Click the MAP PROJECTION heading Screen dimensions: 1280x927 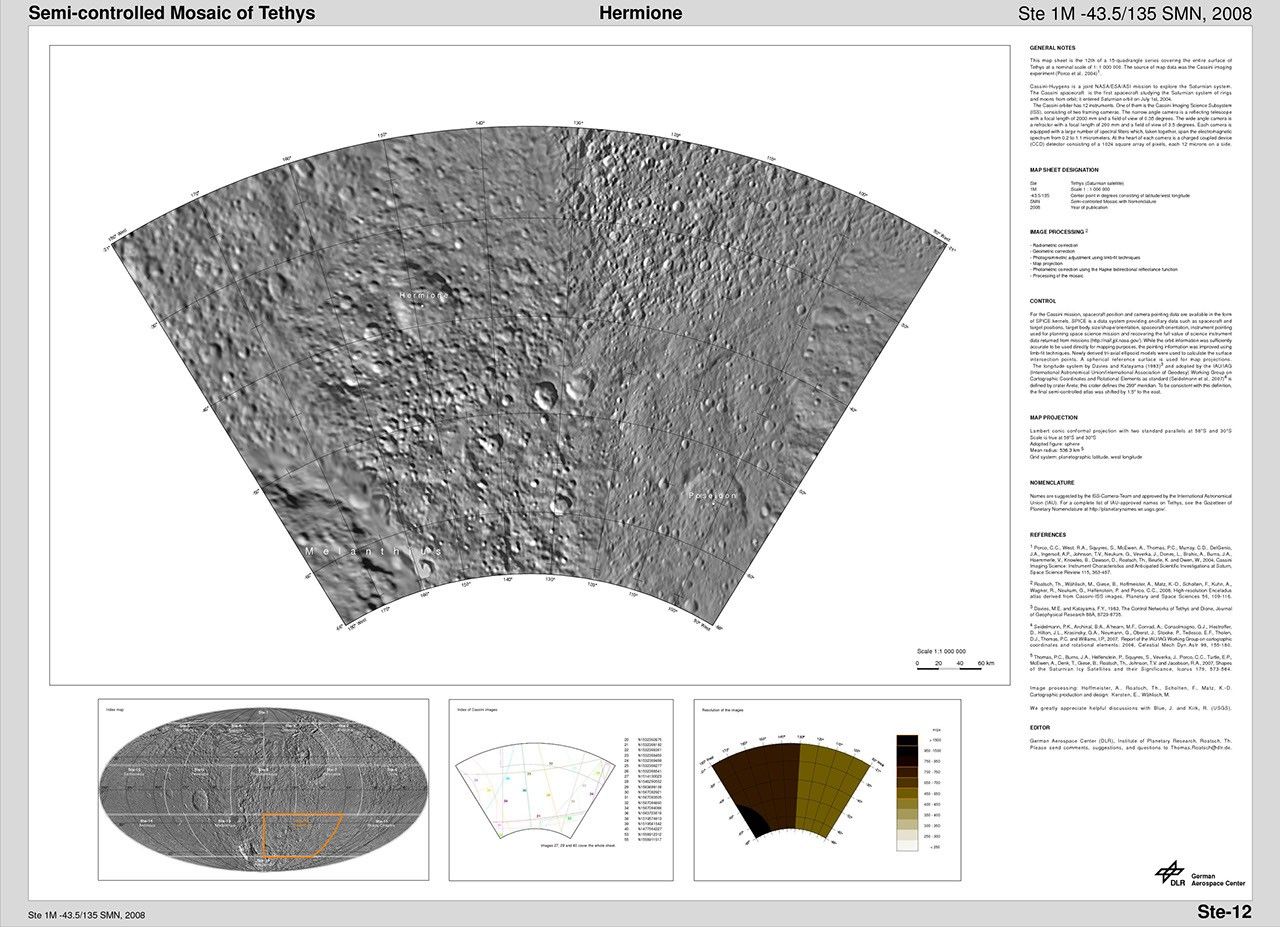(1054, 417)
